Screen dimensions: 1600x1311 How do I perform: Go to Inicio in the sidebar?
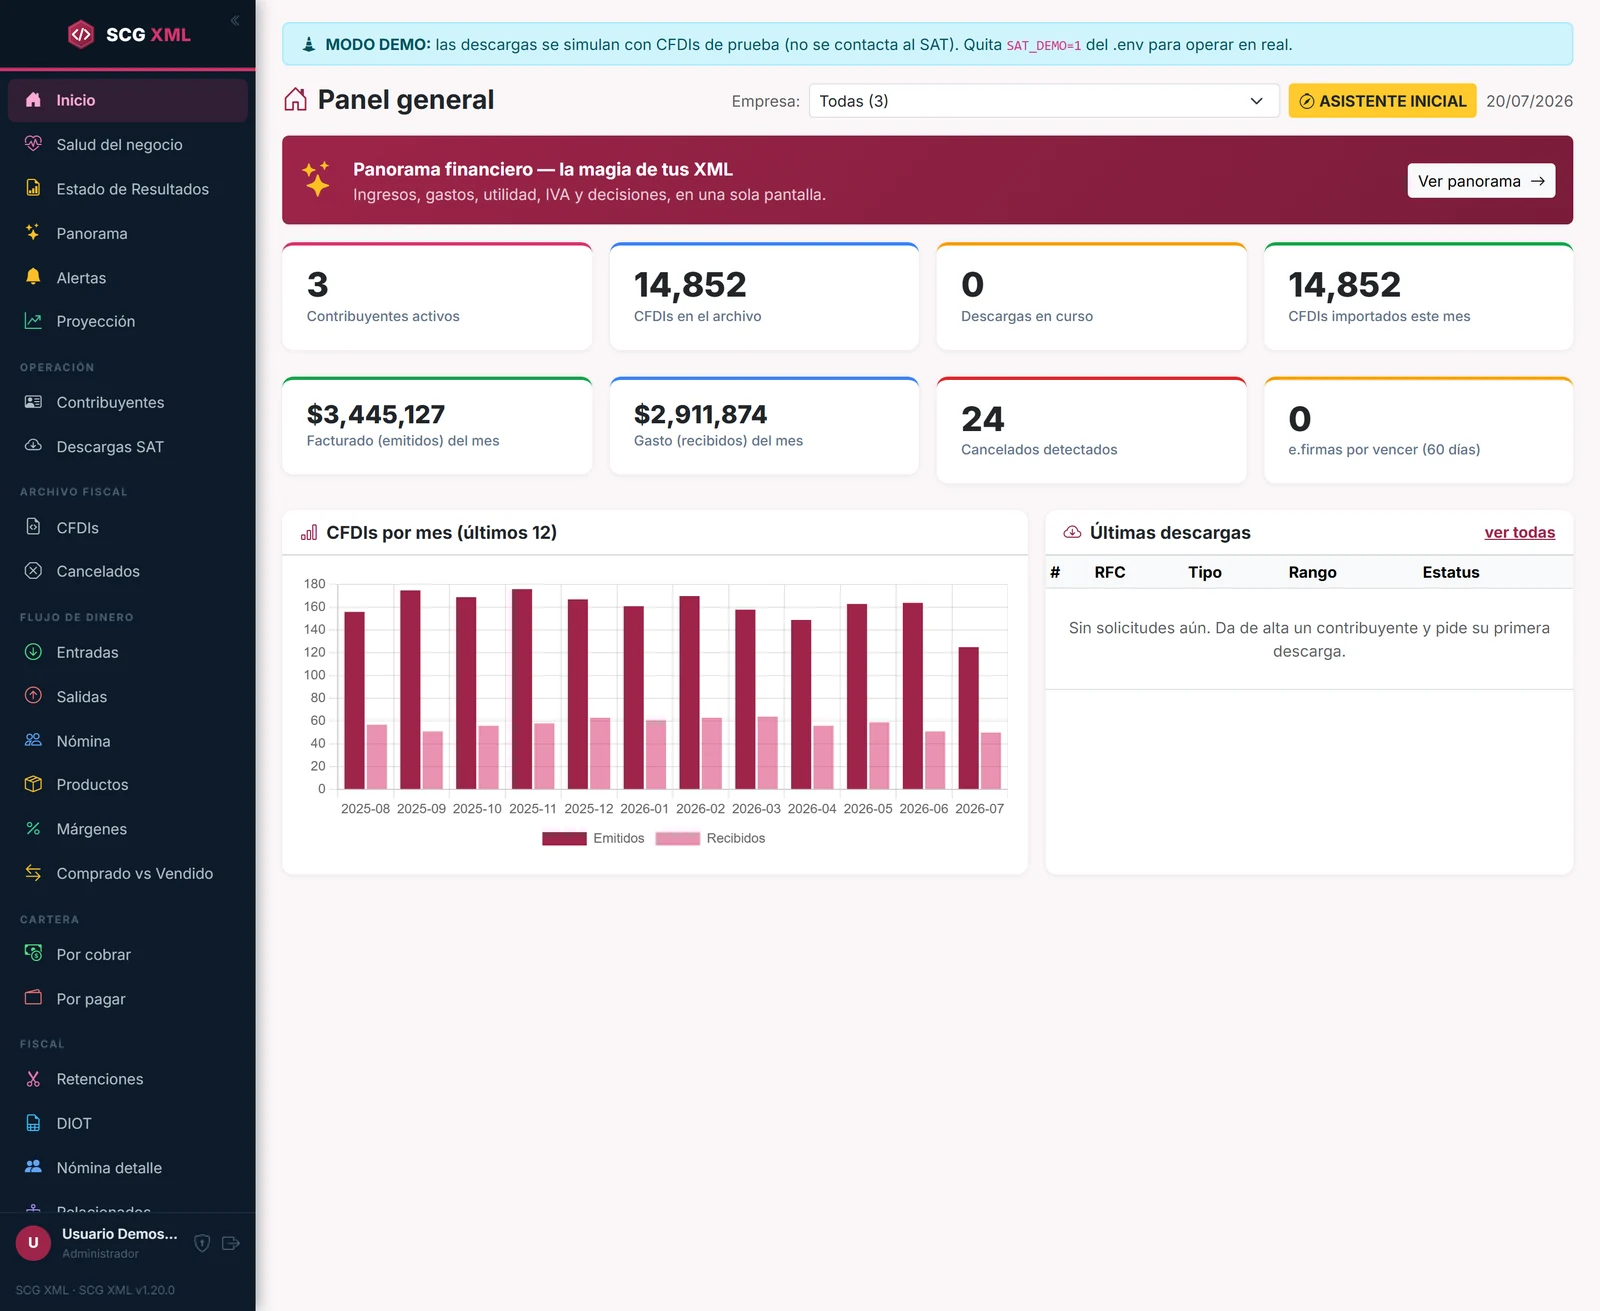(x=128, y=100)
